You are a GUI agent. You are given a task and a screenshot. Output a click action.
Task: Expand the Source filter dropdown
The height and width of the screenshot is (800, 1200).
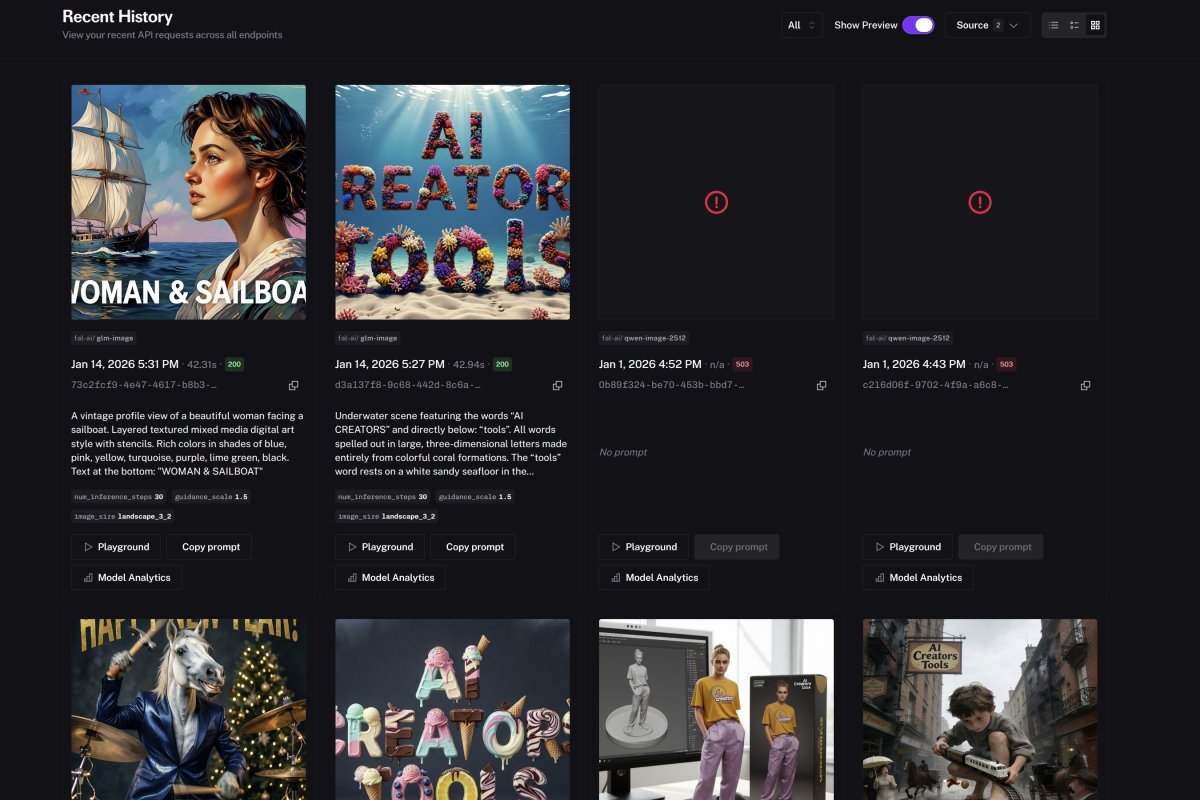pos(987,25)
